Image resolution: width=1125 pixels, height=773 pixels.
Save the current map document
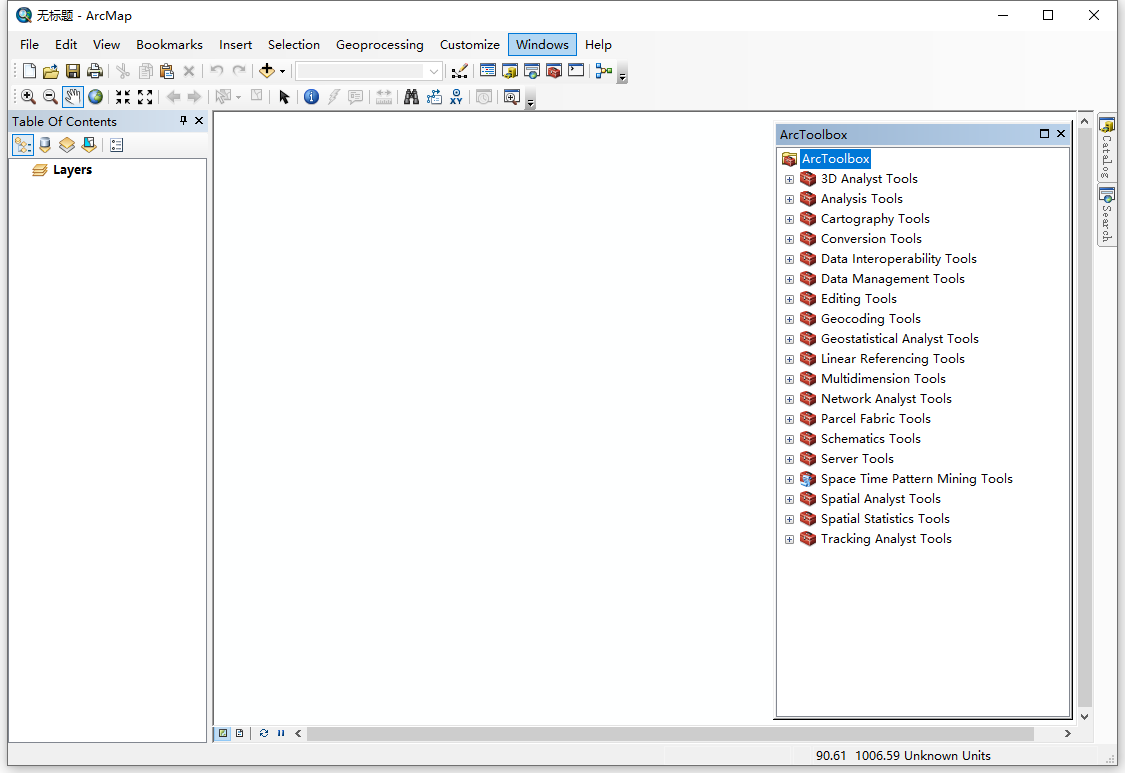click(72, 71)
